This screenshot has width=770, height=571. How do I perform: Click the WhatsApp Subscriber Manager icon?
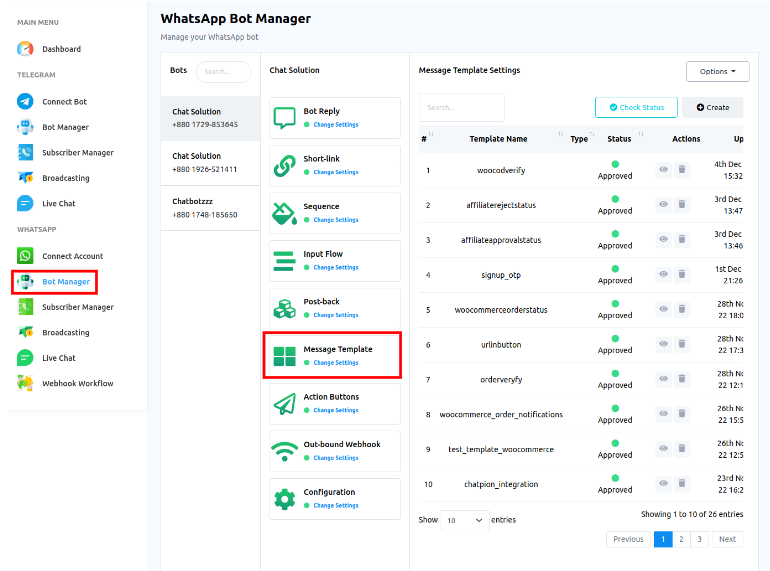coord(25,307)
